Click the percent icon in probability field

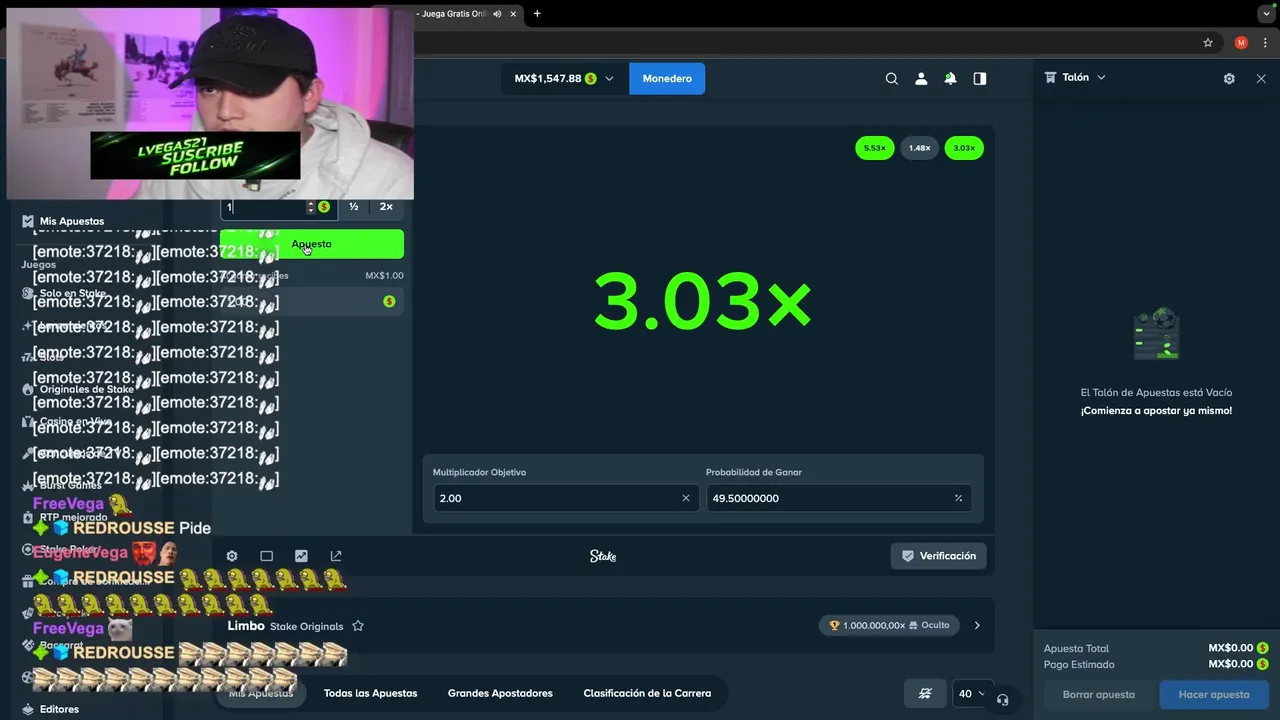[958, 498]
